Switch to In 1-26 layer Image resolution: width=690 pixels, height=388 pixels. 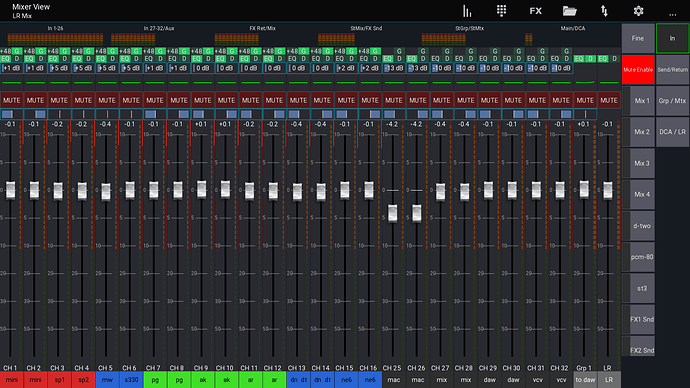[x=55, y=36]
